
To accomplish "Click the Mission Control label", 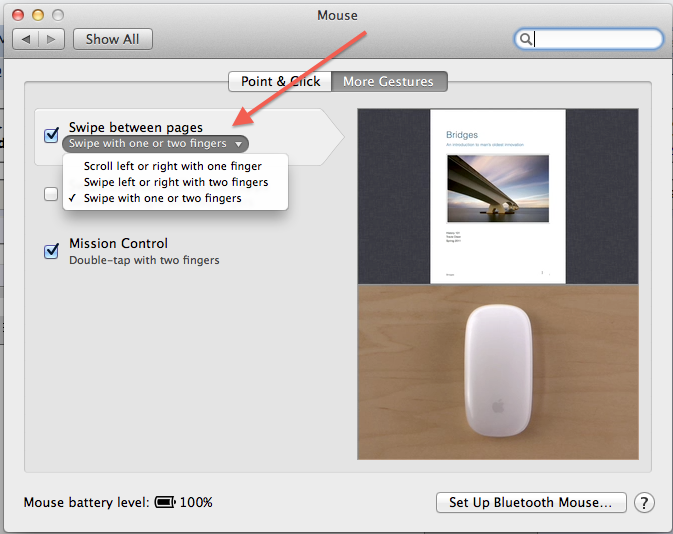I will [118, 243].
